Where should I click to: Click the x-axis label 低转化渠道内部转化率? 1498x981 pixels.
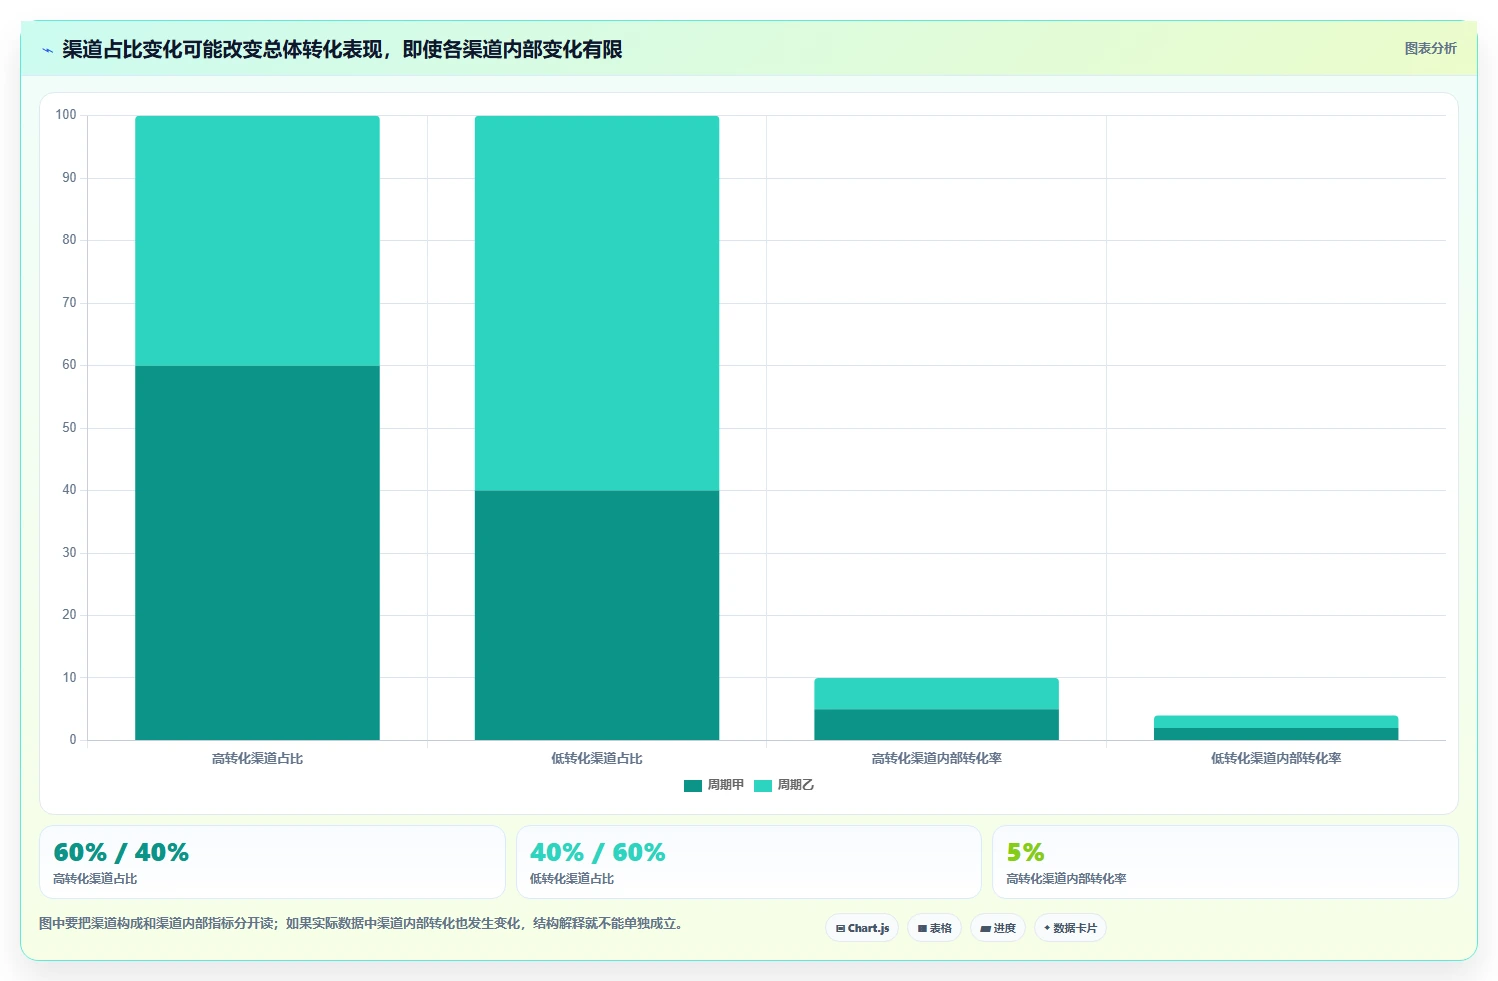(x=1276, y=759)
